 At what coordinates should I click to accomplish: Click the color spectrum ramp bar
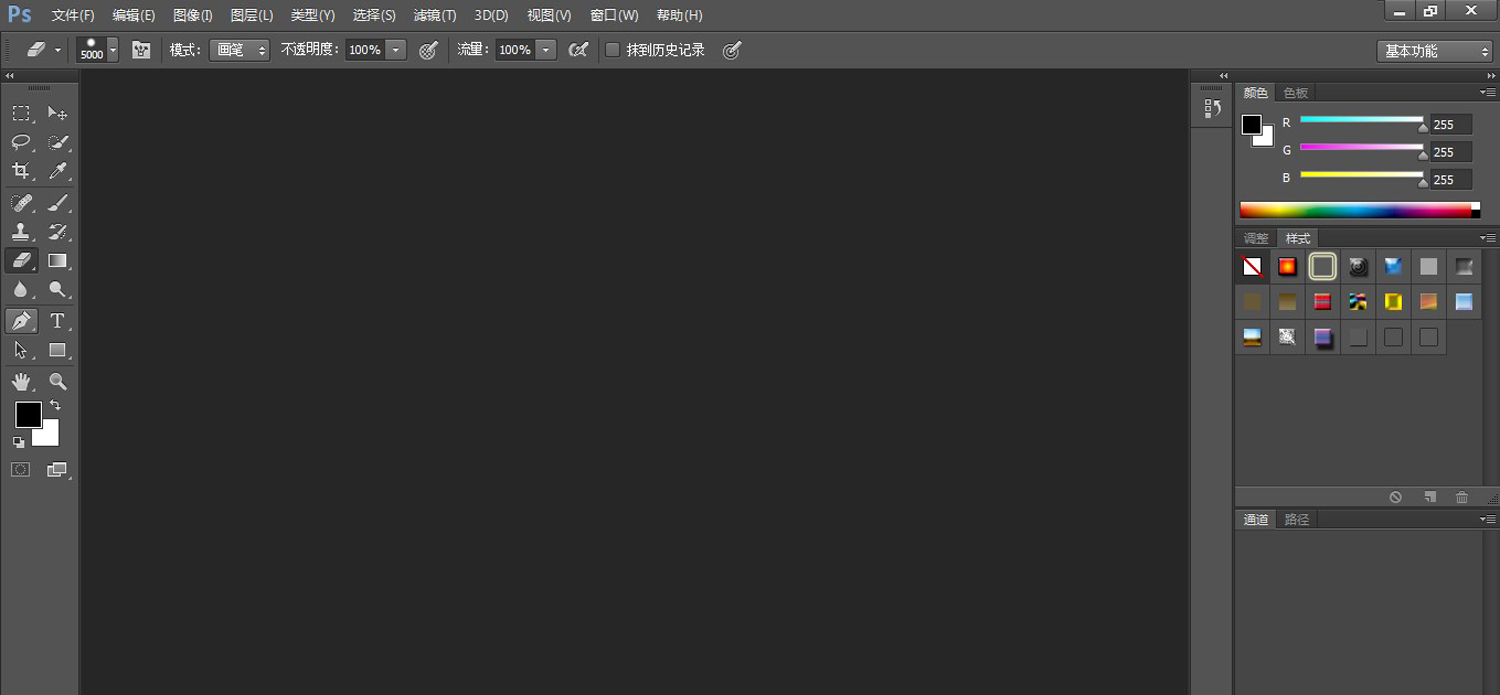tap(1360, 210)
